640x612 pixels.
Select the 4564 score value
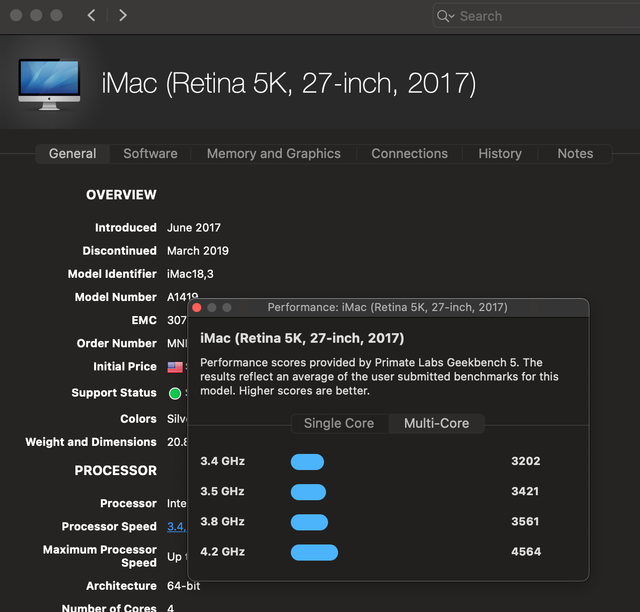point(526,552)
